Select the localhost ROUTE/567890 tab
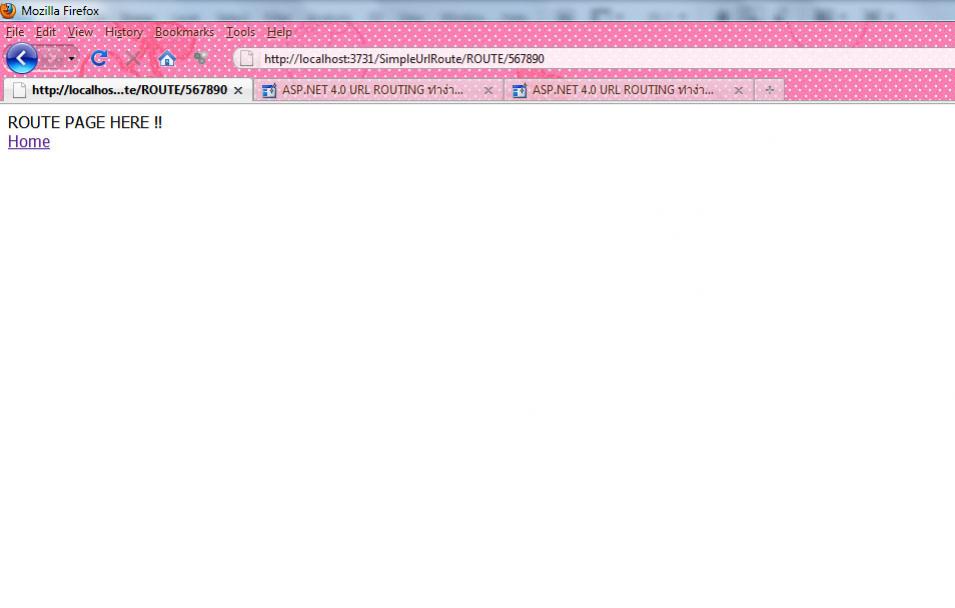This screenshot has width=955, height=608. pyautogui.click(x=128, y=90)
